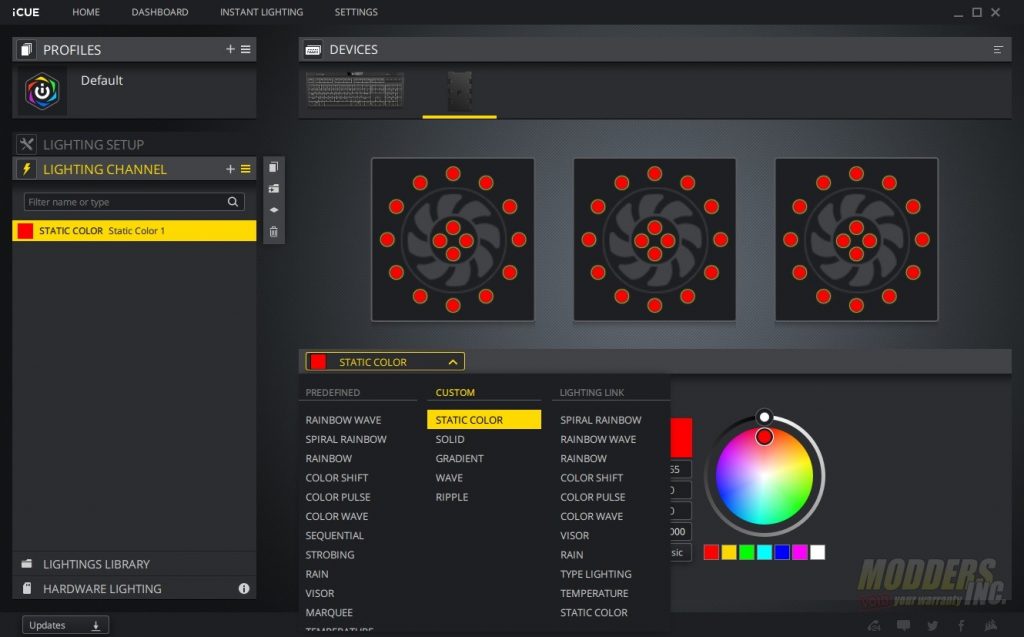Click the search magnifier in the filter box
Image resolution: width=1024 pixels, height=637 pixels.
pos(232,202)
